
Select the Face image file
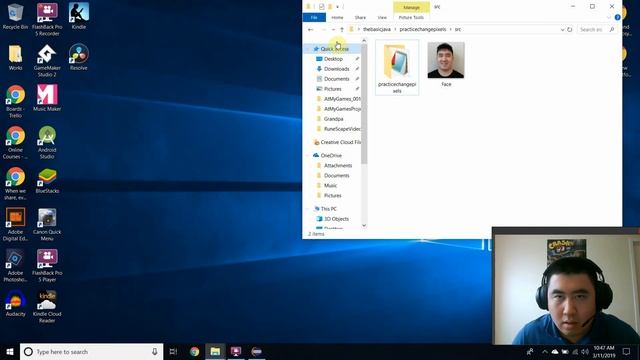pos(446,64)
